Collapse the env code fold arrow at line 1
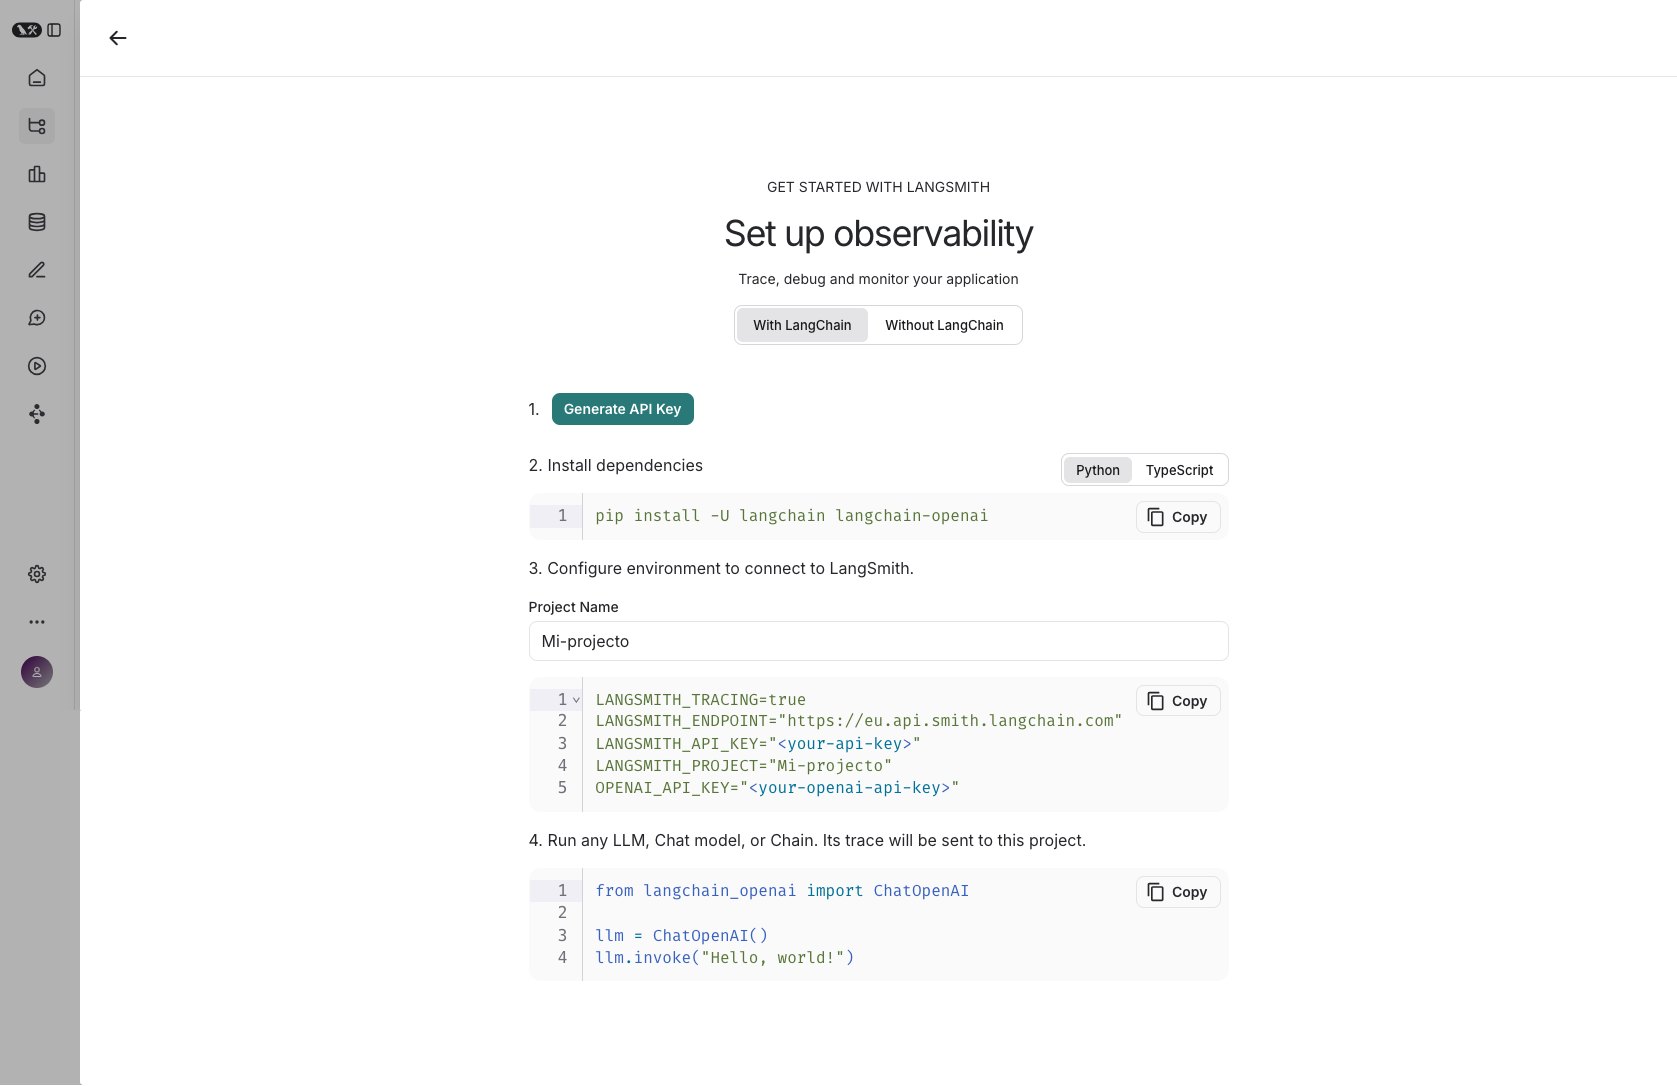The width and height of the screenshot is (1677, 1086). pos(576,700)
